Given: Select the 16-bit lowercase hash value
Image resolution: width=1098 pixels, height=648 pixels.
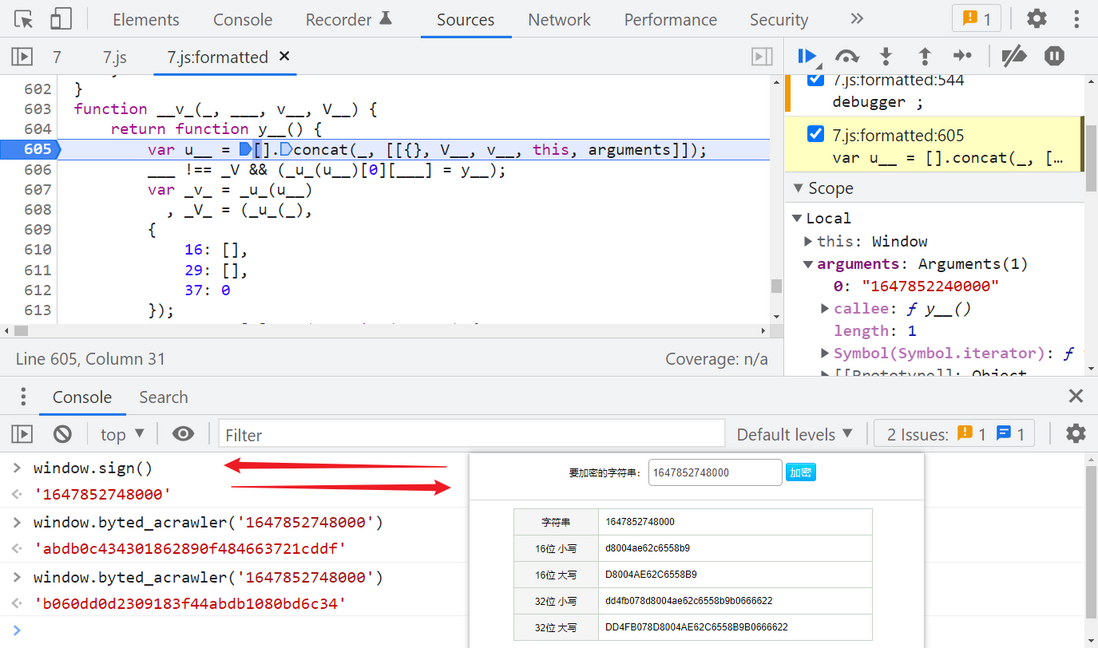Looking at the screenshot, I should pyautogui.click(x=648, y=548).
